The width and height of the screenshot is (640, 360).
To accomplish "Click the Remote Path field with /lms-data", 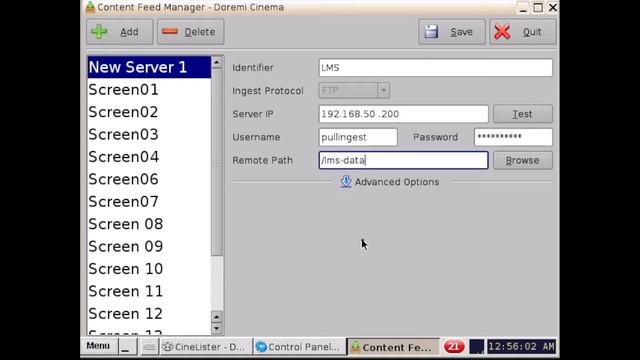I will (403, 160).
